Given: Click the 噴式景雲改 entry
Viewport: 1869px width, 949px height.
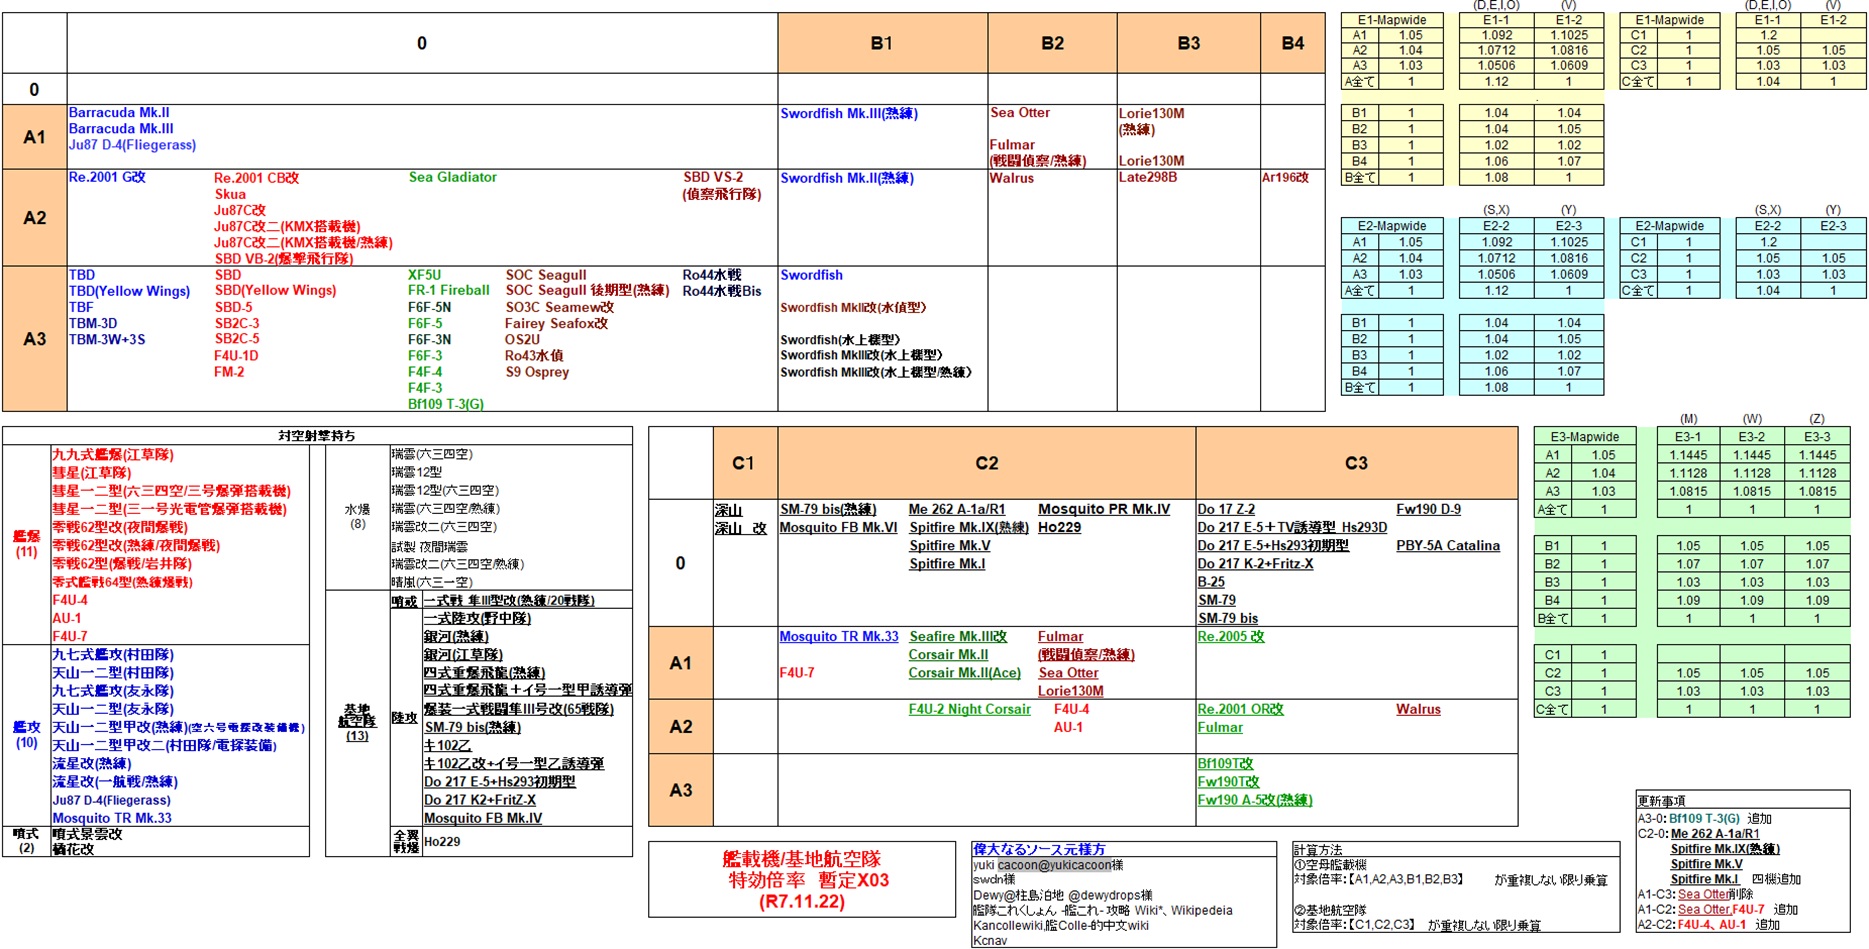Looking at the screenshot, I should 87,834.
